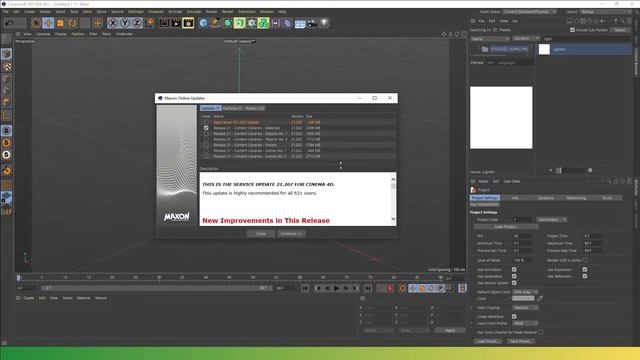Toggle the Y axis lock
The height and width of the screenshot is (360, 640).
pyautogui.click(x=125, y=23)
